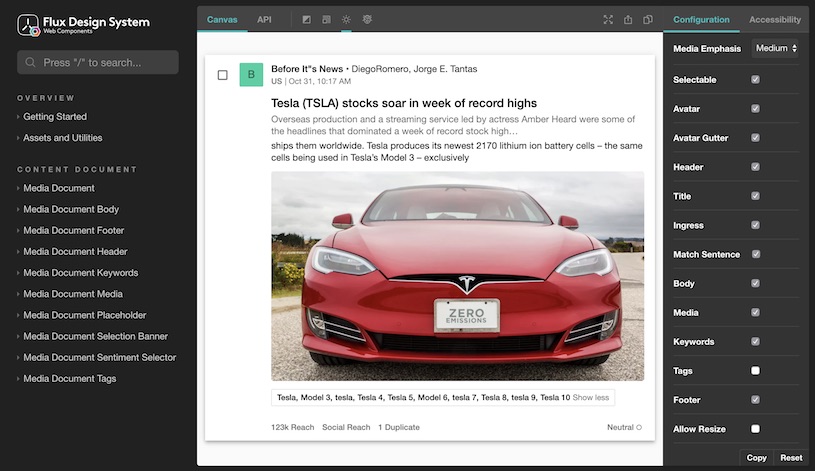This screenshot has height=471, width=815.
Task: Toggle the Avatar Gutter checkbox
Action: (755, 138)
